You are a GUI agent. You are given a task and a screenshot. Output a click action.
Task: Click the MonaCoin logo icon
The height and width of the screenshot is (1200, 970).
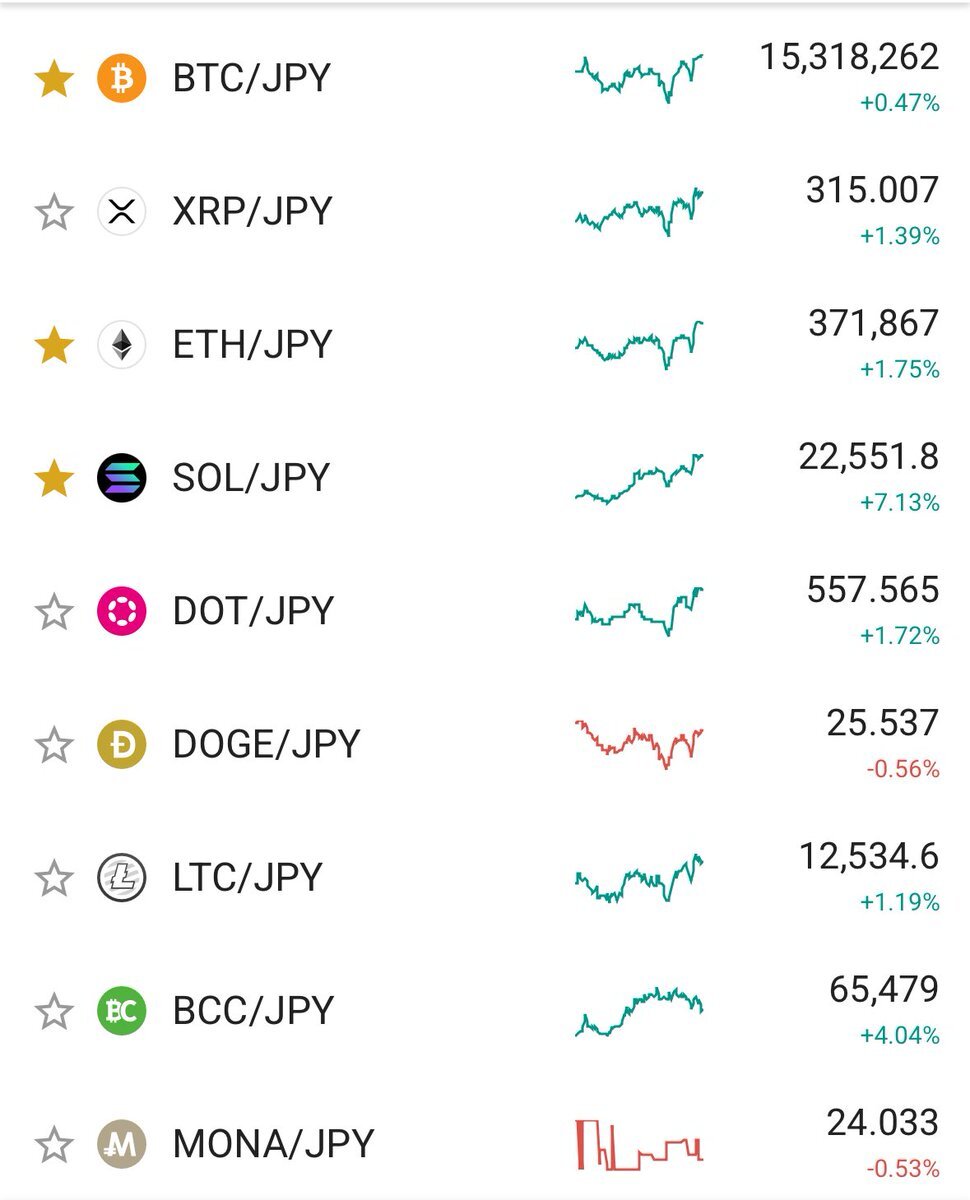coord(122,1143)
